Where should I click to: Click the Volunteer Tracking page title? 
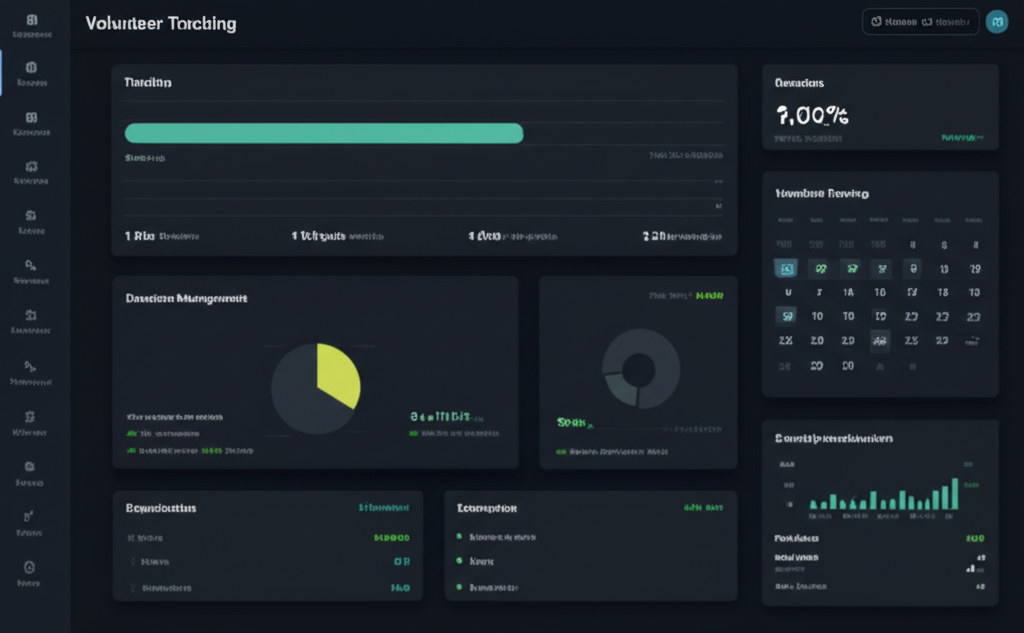161,23
